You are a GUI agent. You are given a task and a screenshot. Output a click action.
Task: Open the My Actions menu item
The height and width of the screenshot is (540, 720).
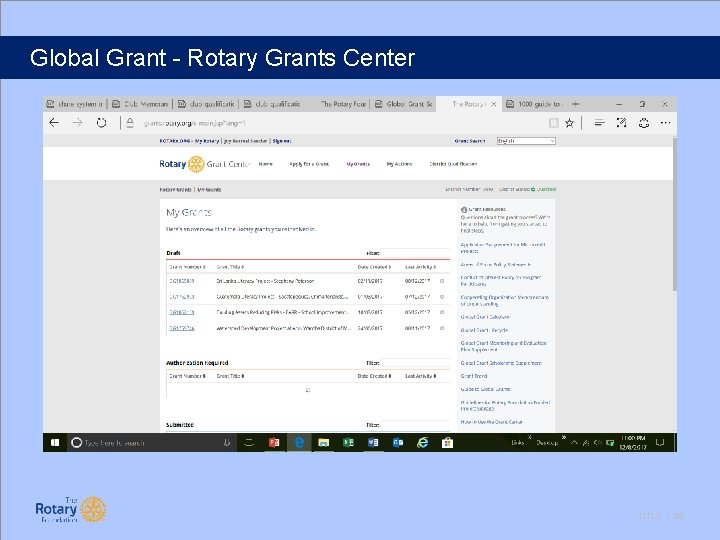tap(399, 164)
